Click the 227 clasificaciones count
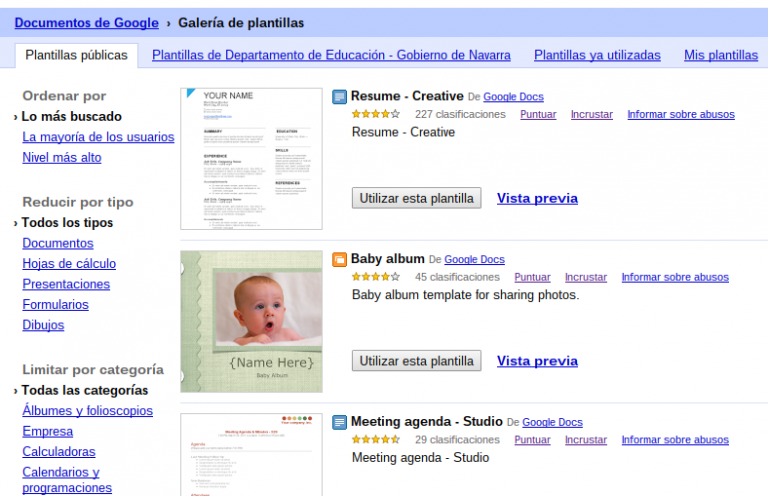 coord(460,114)
